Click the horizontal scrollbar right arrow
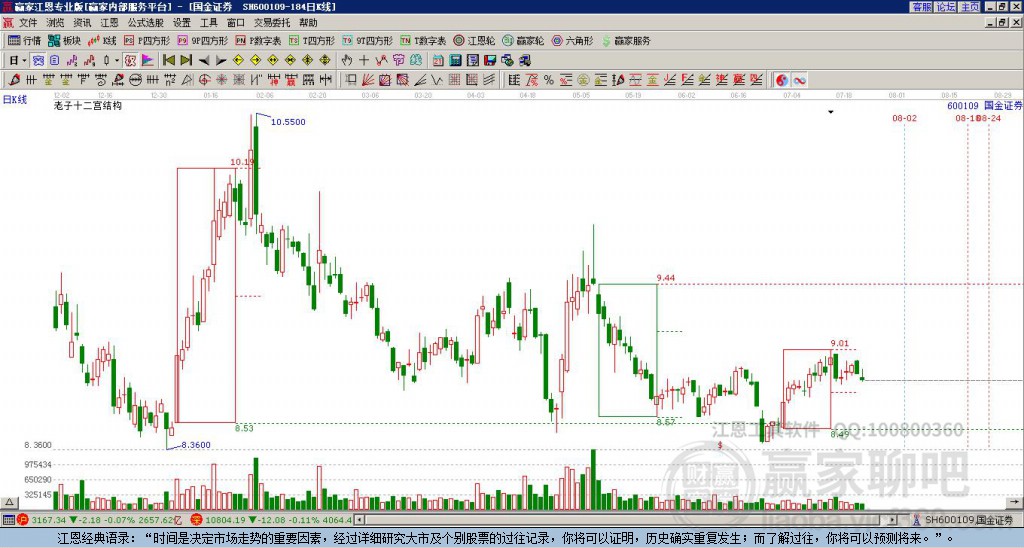This screenshot has height=548, width=1024. [x=893, y=520]
